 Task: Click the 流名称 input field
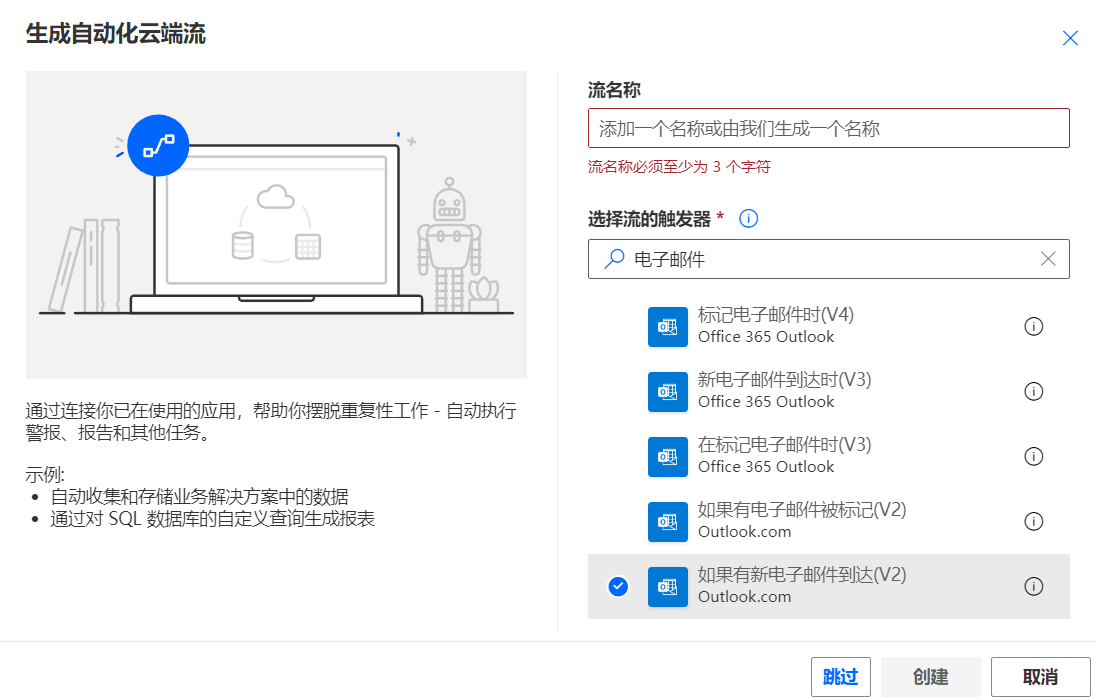click(x=828, y=128)
